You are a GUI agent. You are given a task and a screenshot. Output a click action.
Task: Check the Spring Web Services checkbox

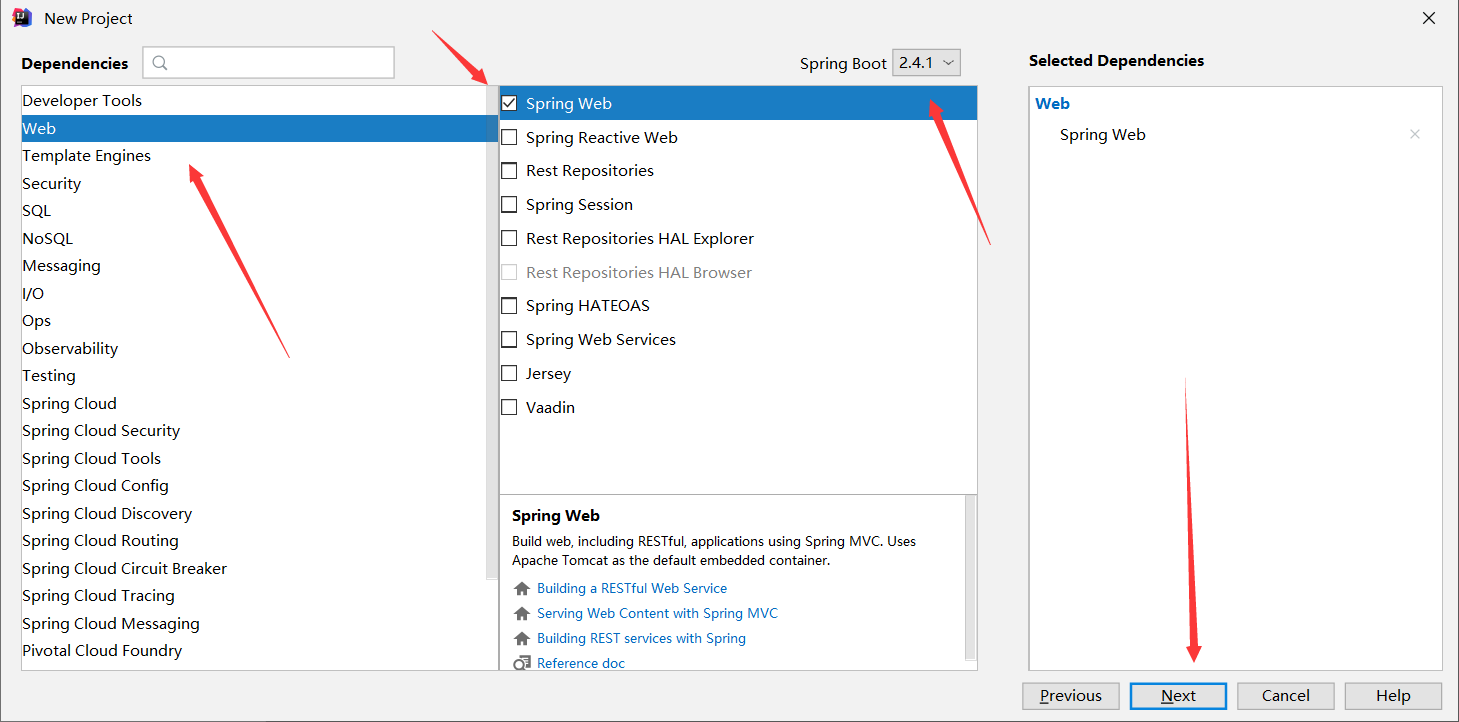pyautogui.click(x=509, y=340)
